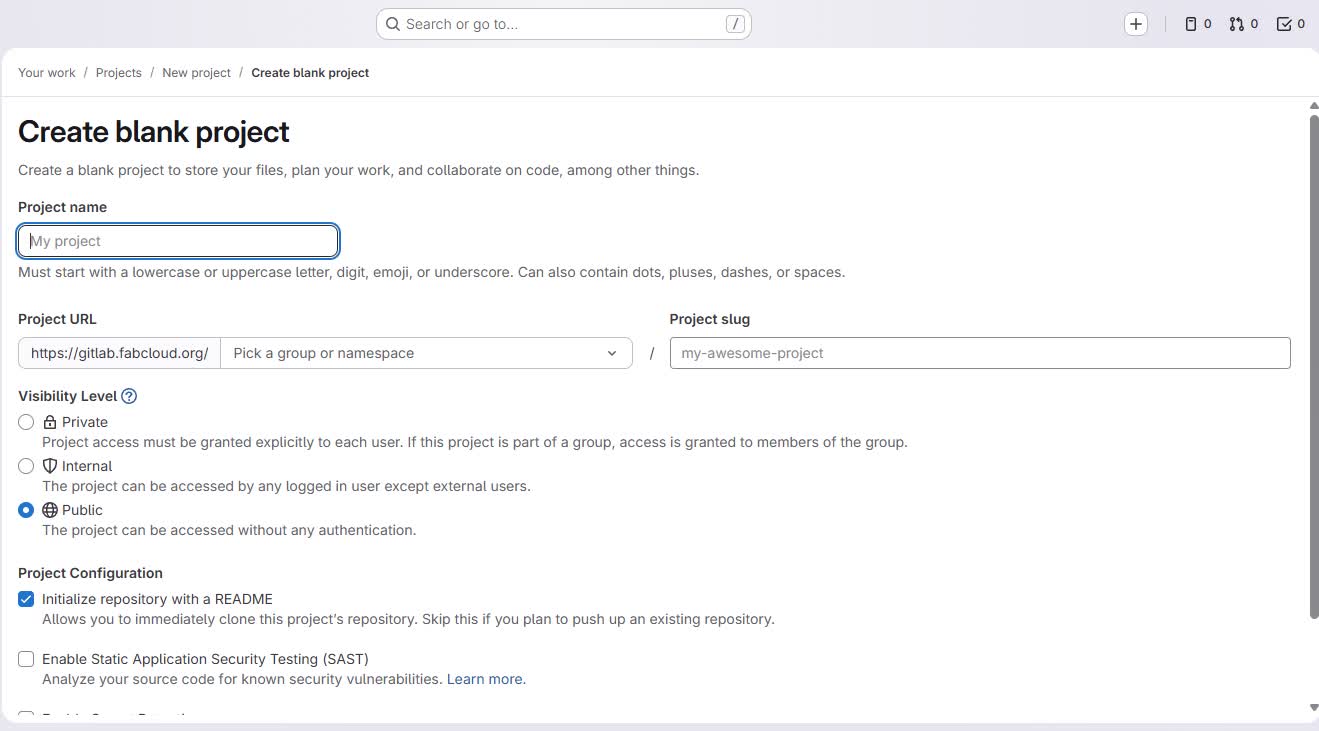1319x731 pixels.
Task: Focus the Project name input field
Action: click(178, 241)
